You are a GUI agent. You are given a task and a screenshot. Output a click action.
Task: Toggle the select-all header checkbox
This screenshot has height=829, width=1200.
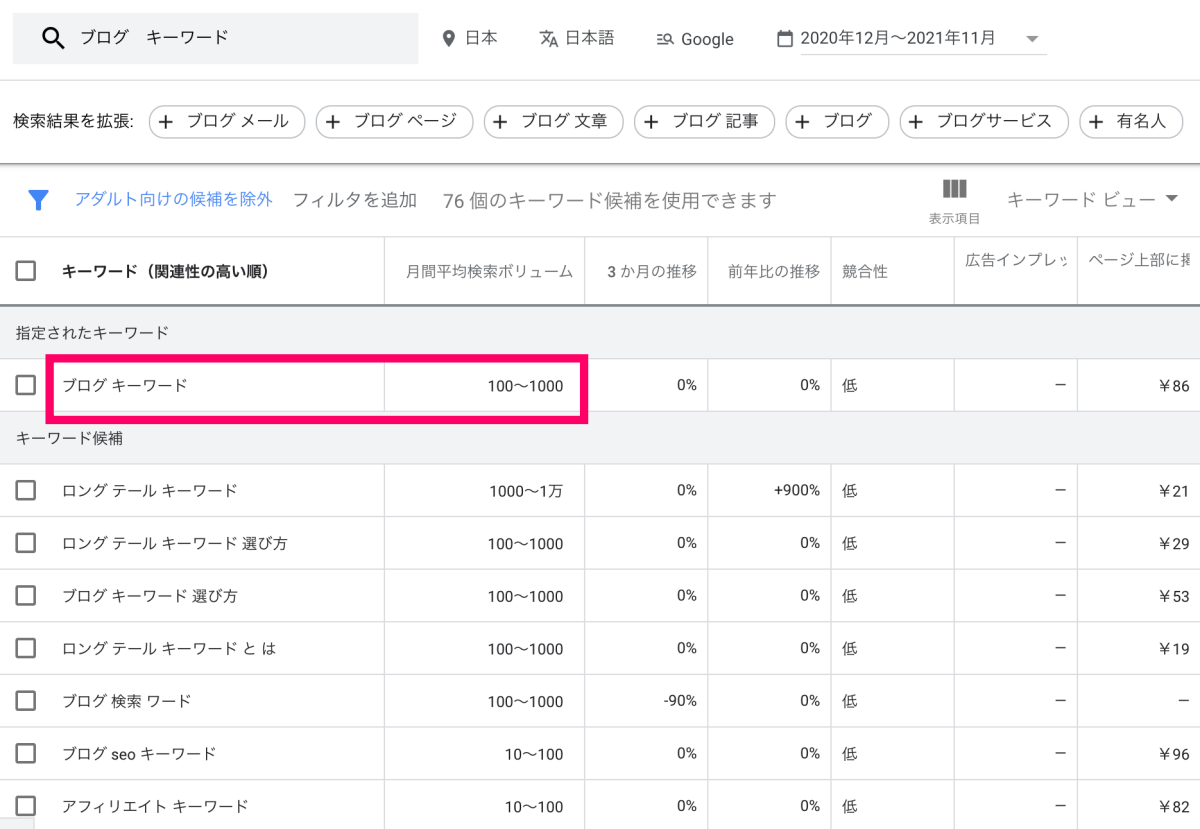point(26,271)
